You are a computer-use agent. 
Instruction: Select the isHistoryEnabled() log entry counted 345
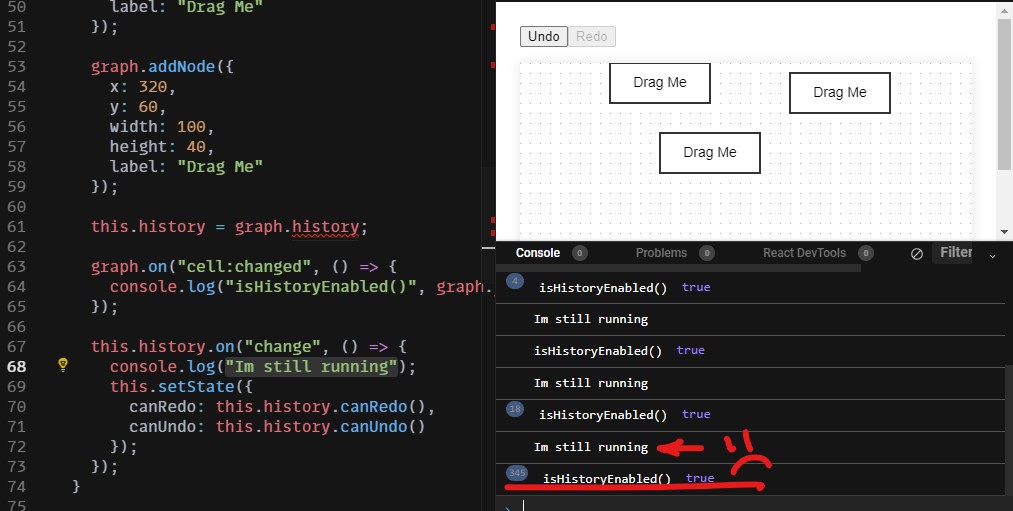coord(749,479)
